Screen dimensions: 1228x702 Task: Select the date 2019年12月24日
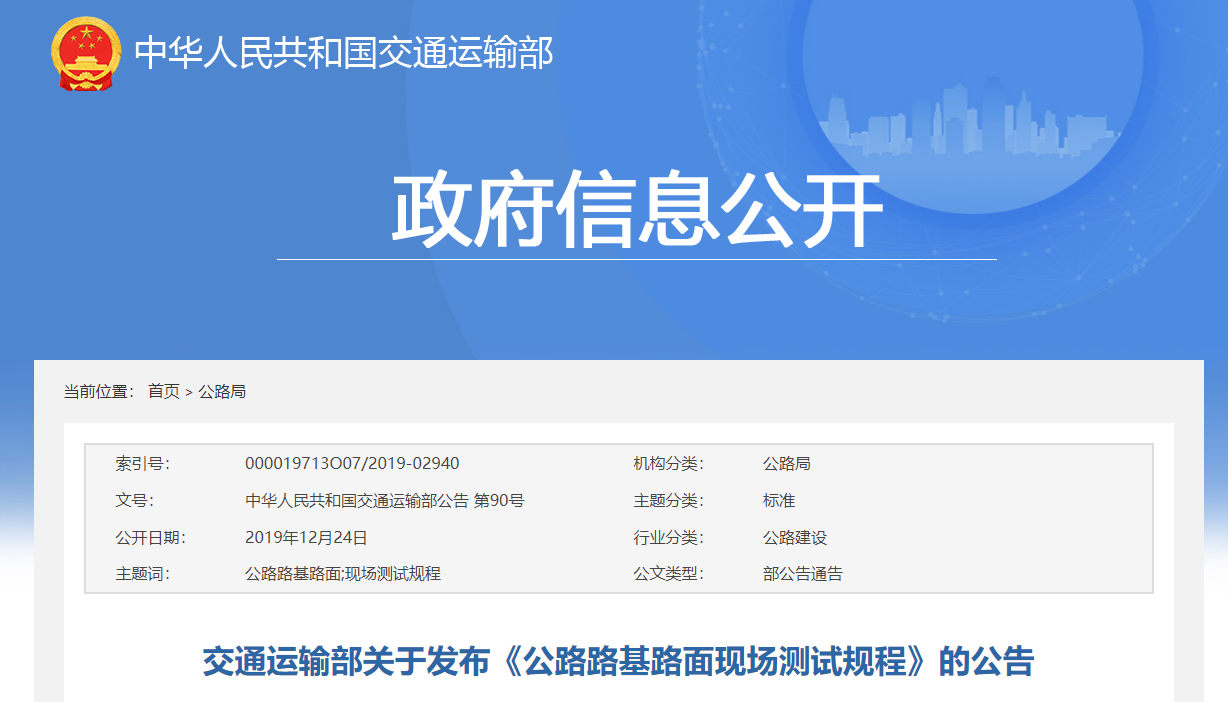click(x=306, y=538)
